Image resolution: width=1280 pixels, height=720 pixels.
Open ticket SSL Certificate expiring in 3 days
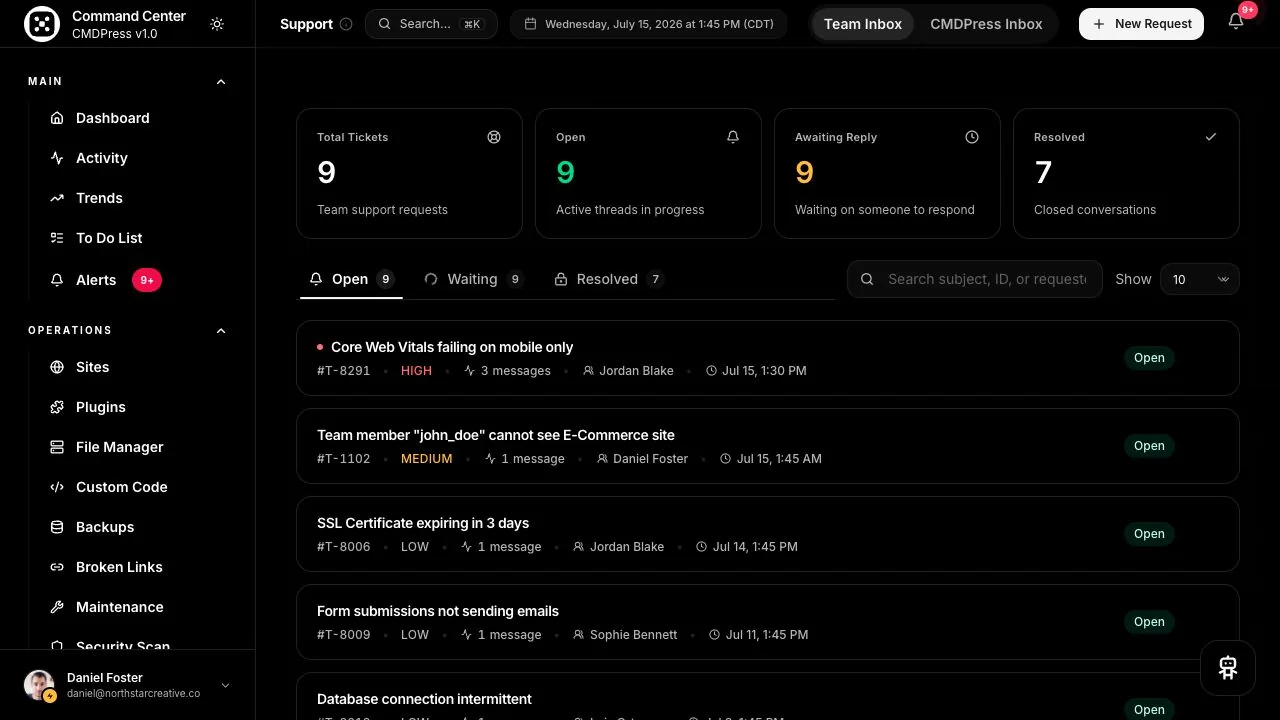pos(423,523)
